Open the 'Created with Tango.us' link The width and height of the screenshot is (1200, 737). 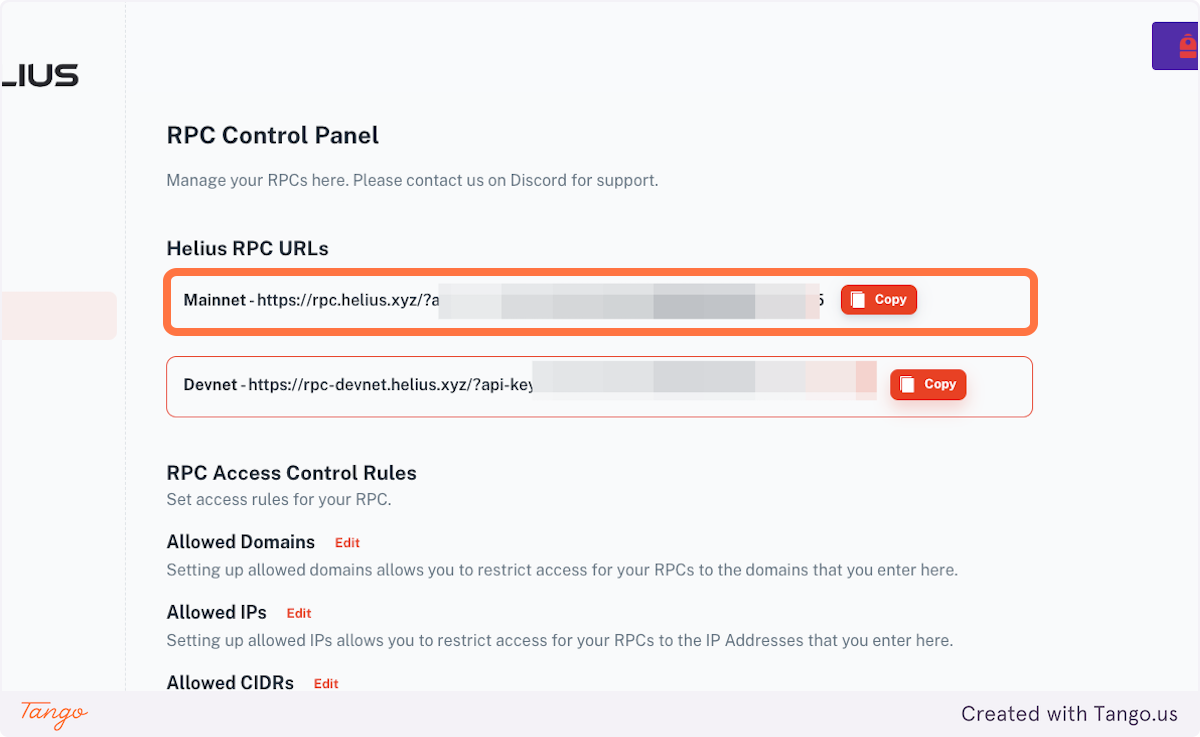click(x=1069, y=714)
